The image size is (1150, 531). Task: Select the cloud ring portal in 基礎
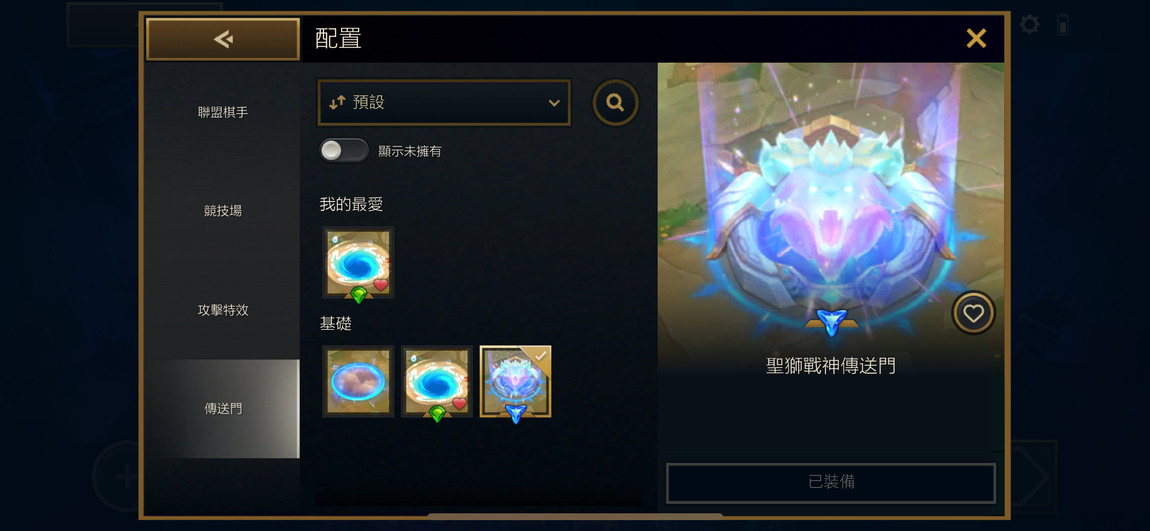359,381
